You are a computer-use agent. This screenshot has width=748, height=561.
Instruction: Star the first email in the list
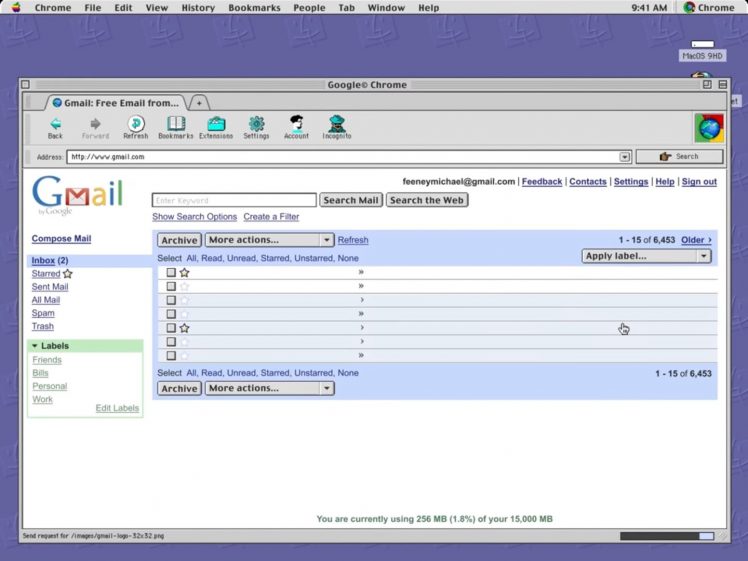pyautogui.click(x=184, y=272)
